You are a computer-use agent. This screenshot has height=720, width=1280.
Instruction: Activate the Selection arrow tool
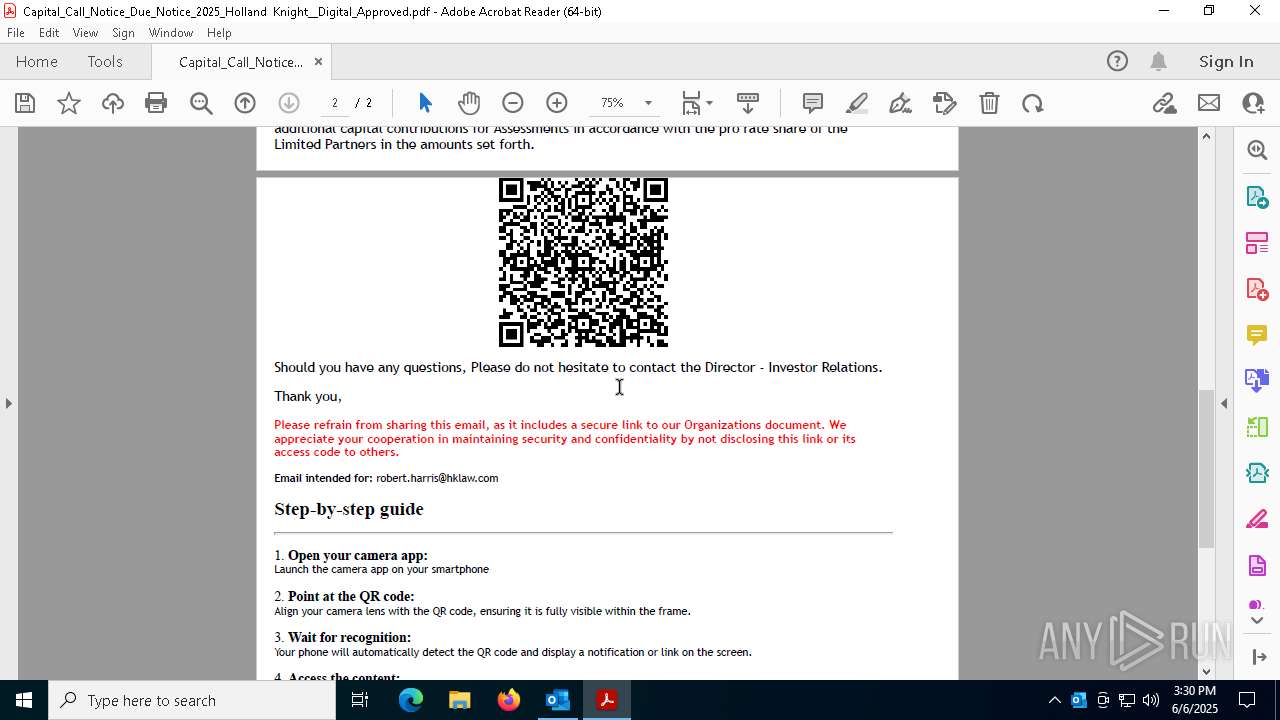click(x=425, y=103)
